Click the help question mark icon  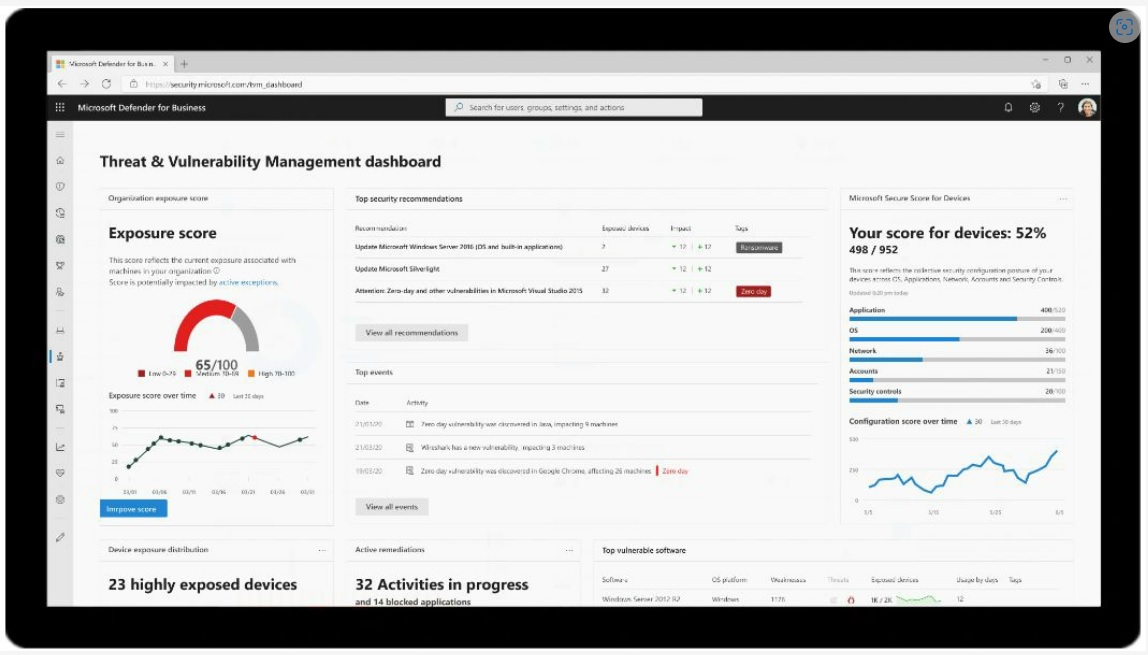click(x=1060, y=108)
